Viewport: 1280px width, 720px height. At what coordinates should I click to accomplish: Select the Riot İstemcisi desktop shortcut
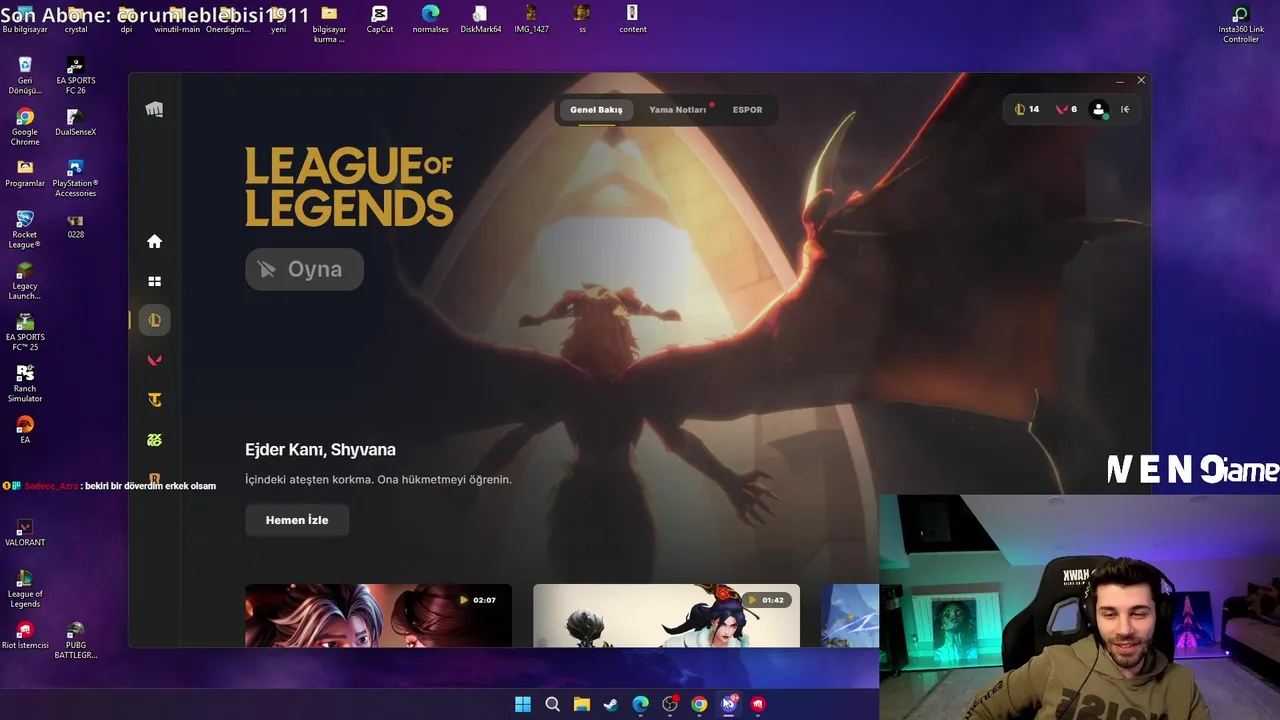coord(25,635)
